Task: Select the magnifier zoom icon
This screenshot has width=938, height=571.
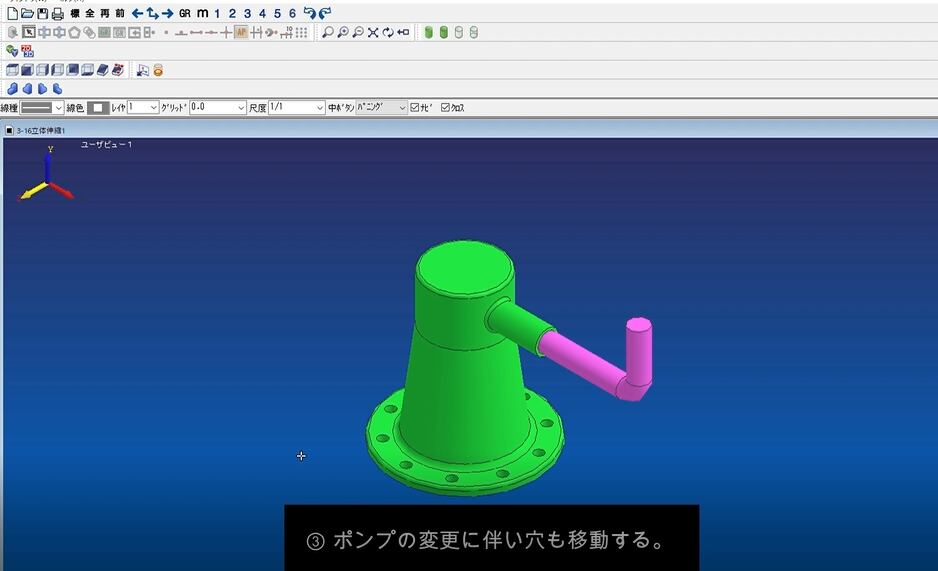Action: click(327, 32)
